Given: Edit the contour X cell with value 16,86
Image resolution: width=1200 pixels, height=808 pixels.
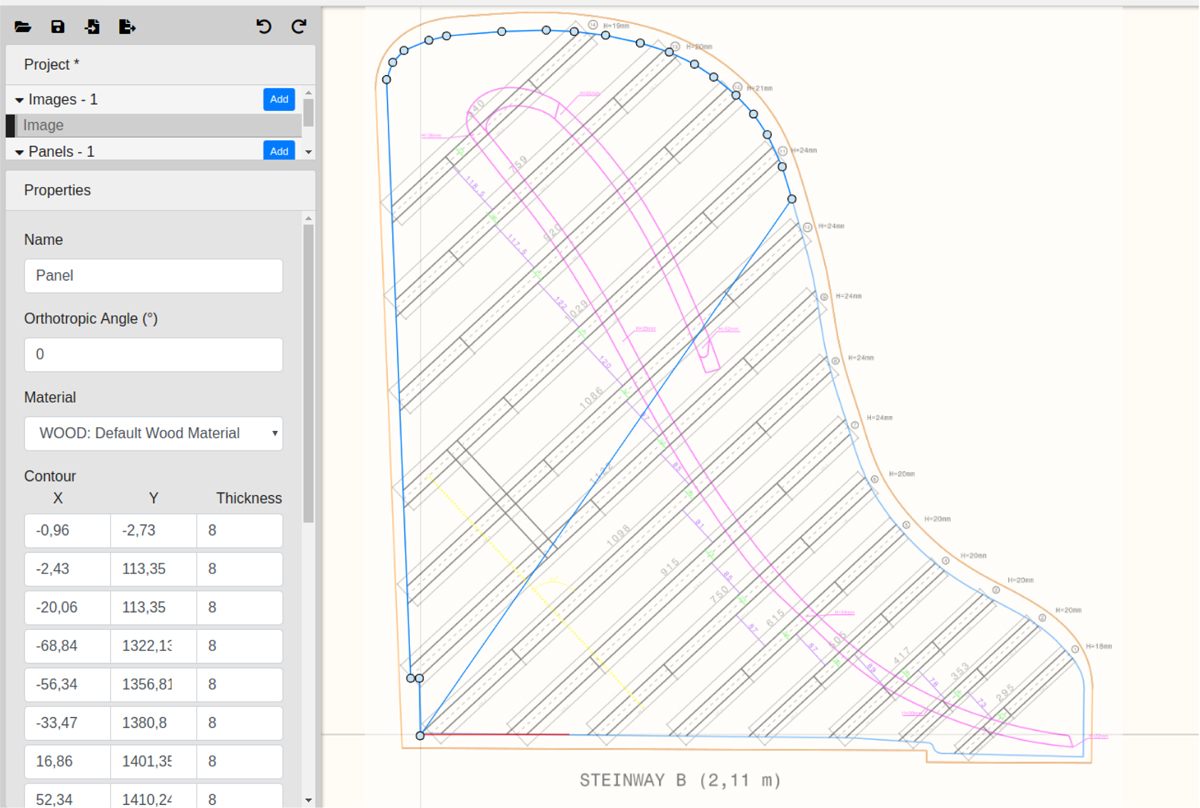Looking at the screenshot, I should click(x=67, y=762).
